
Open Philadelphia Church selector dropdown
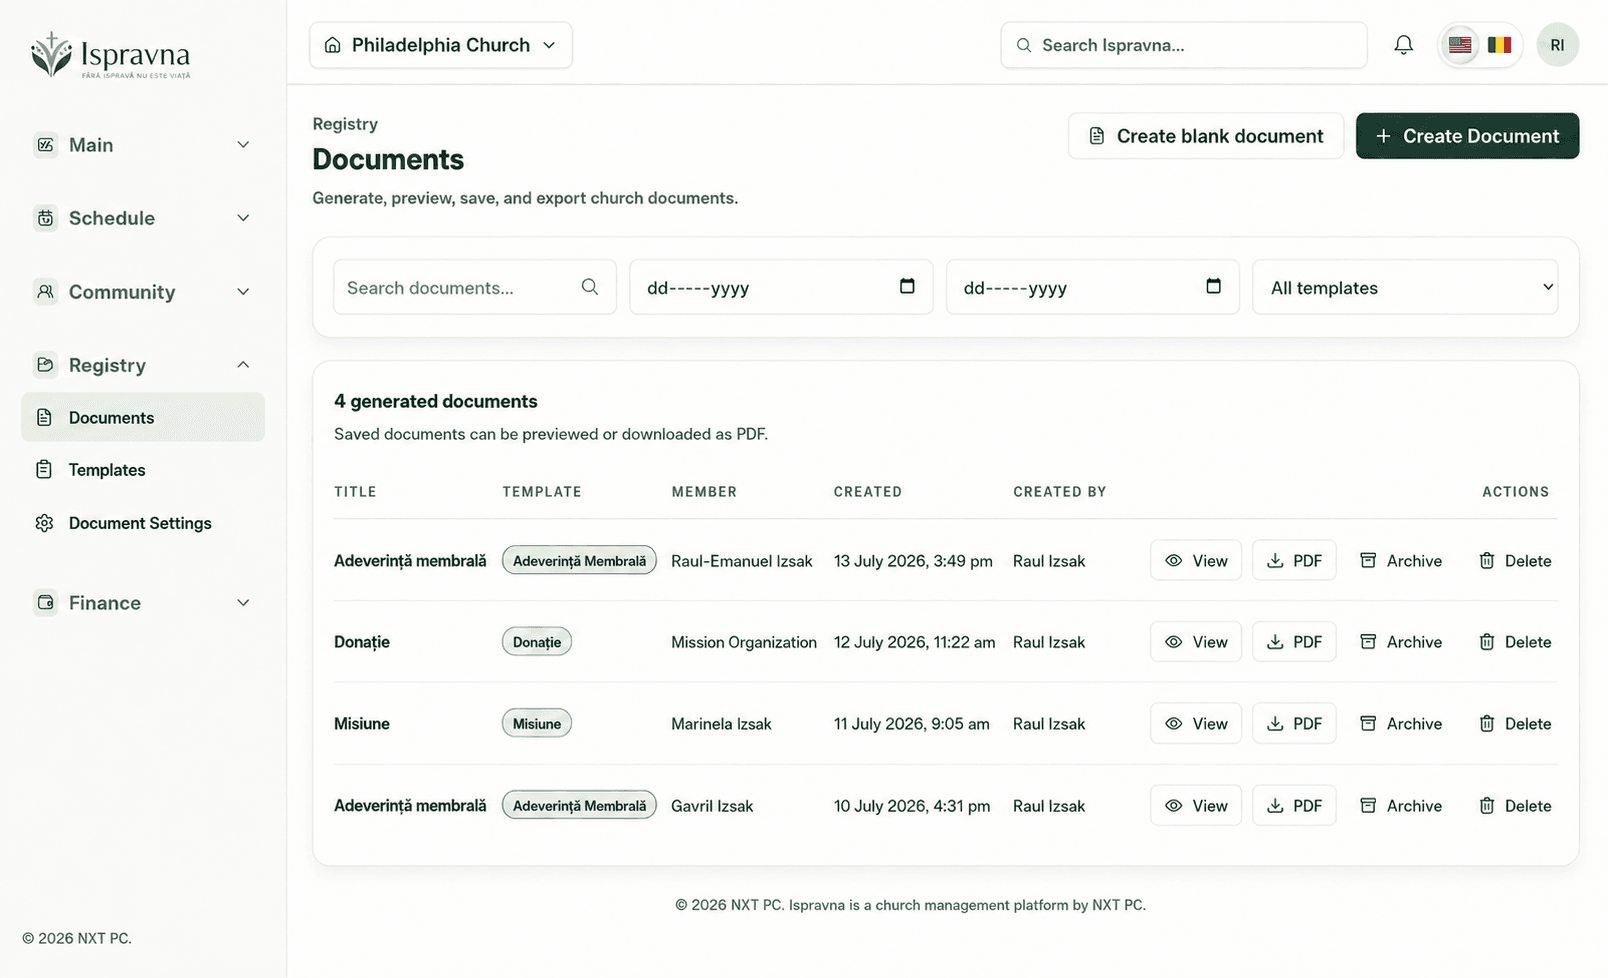click(441, 45)
